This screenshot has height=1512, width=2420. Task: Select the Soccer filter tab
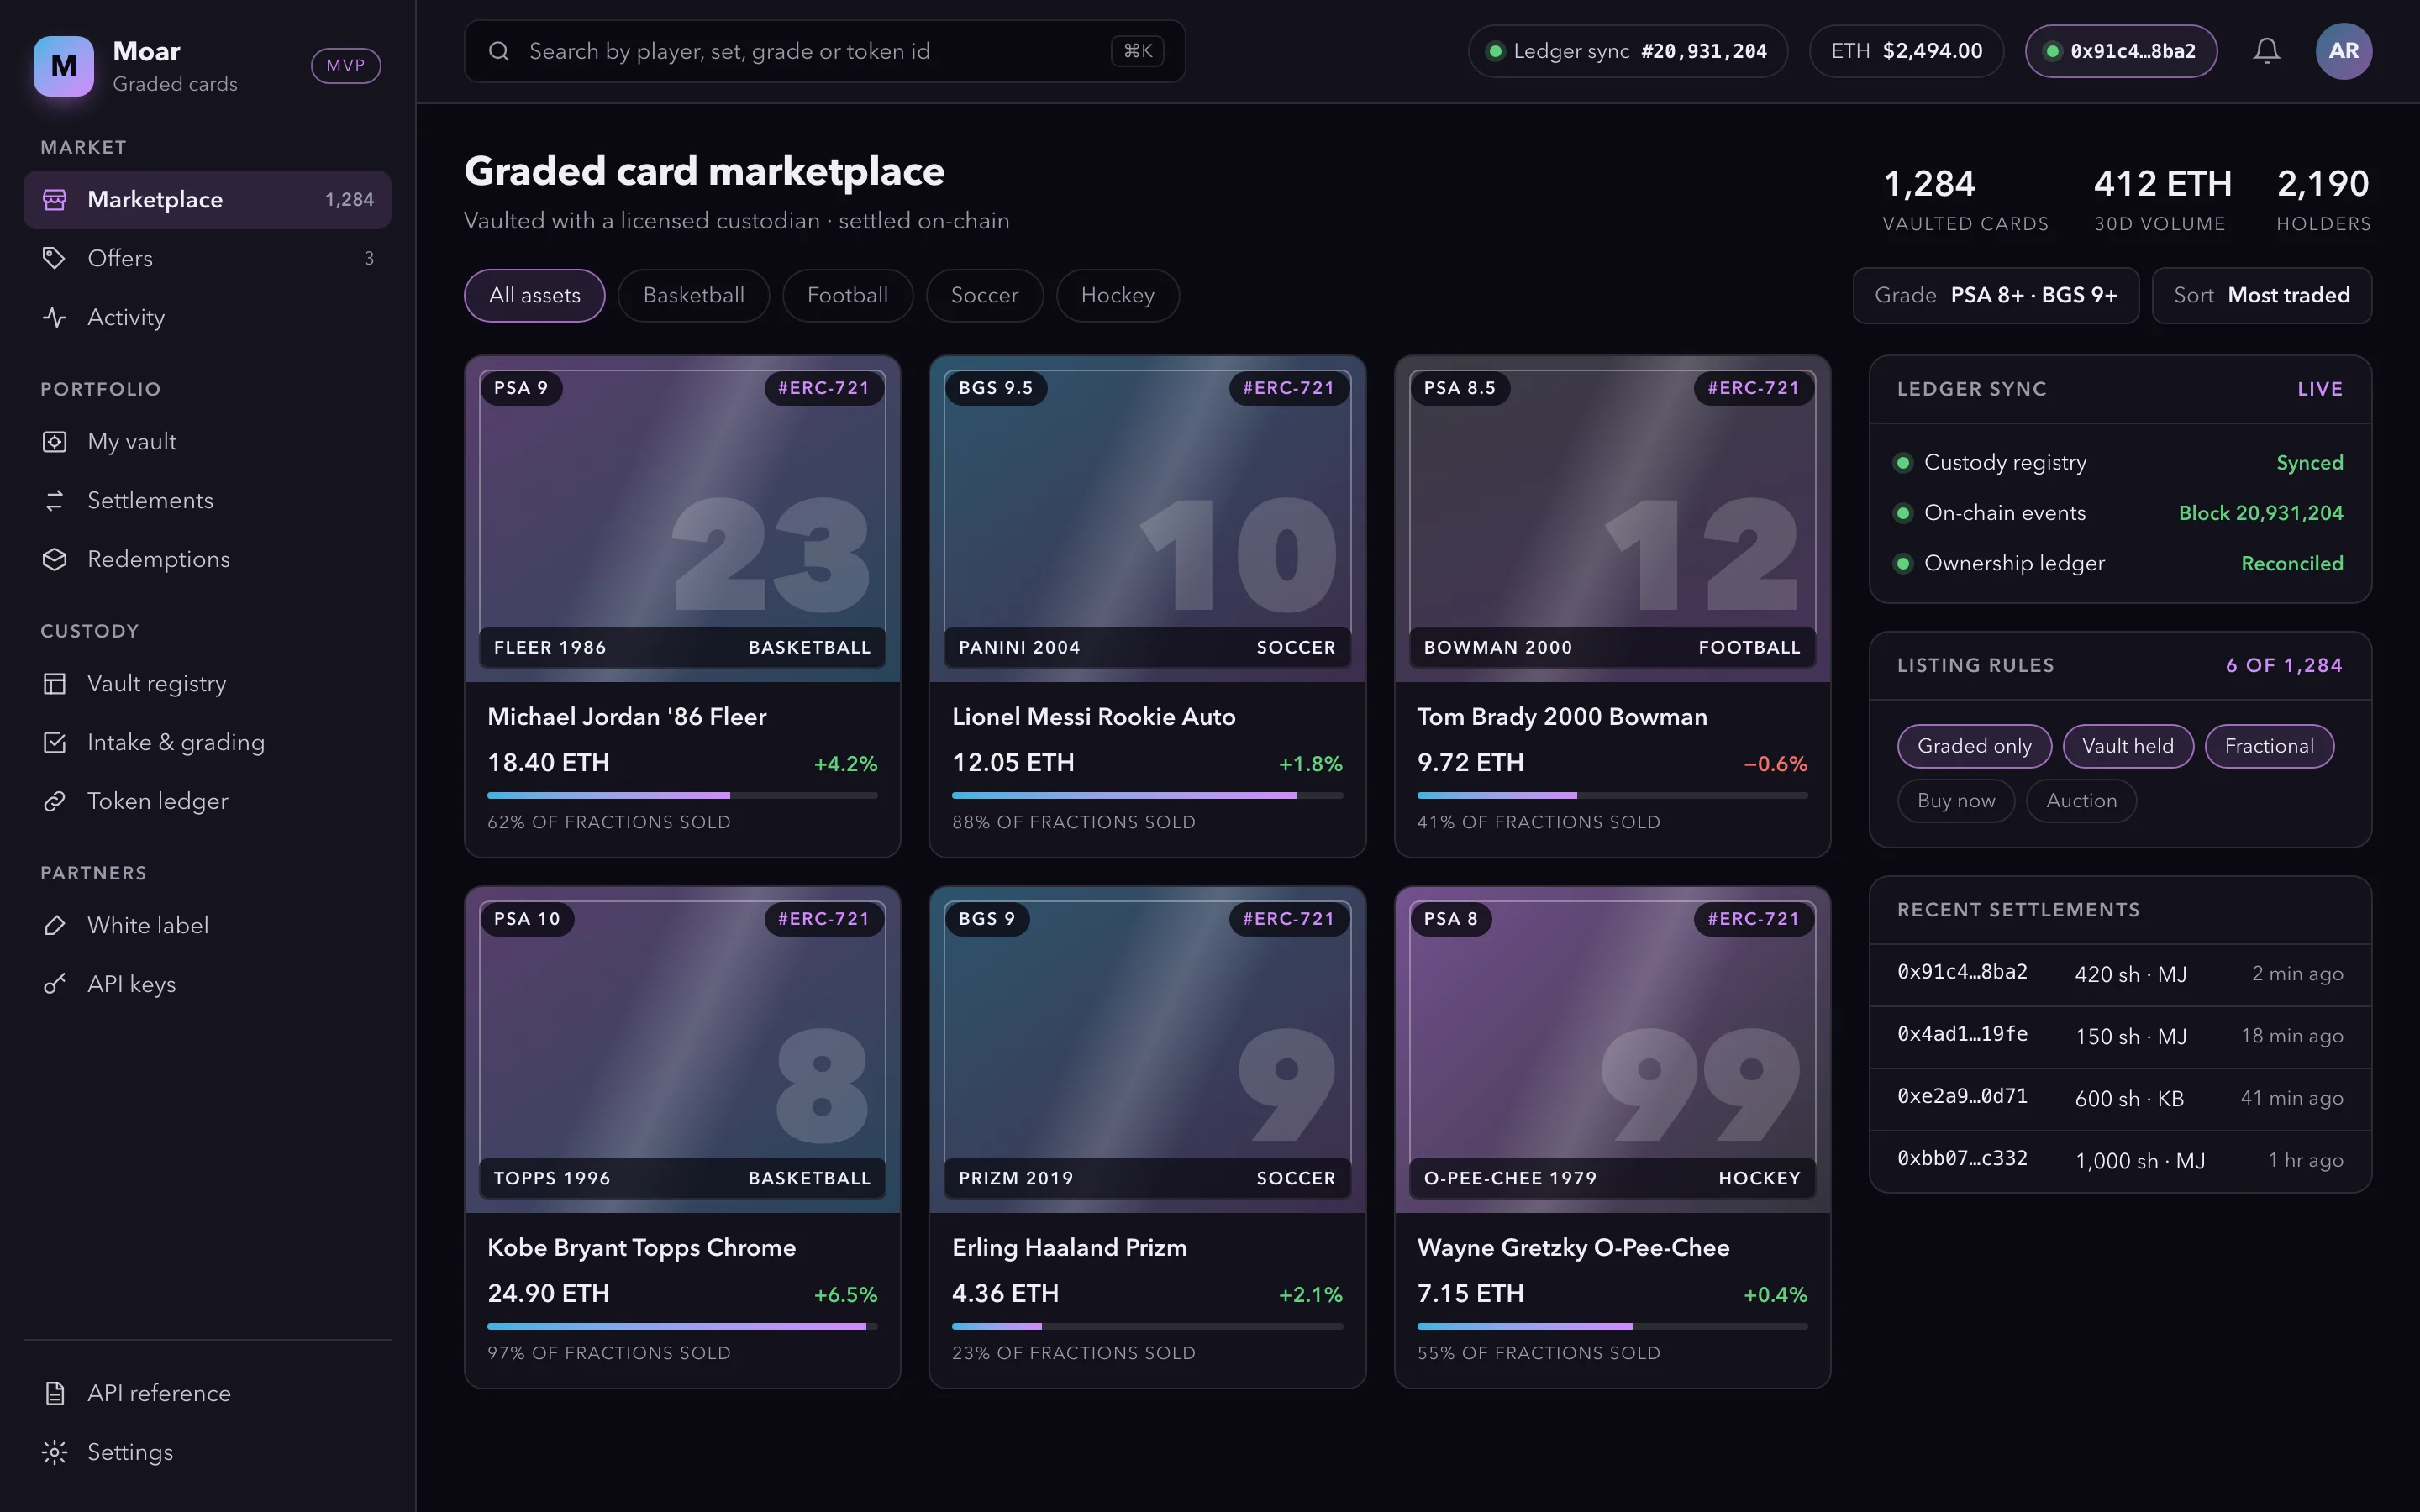tap(984, 295)
